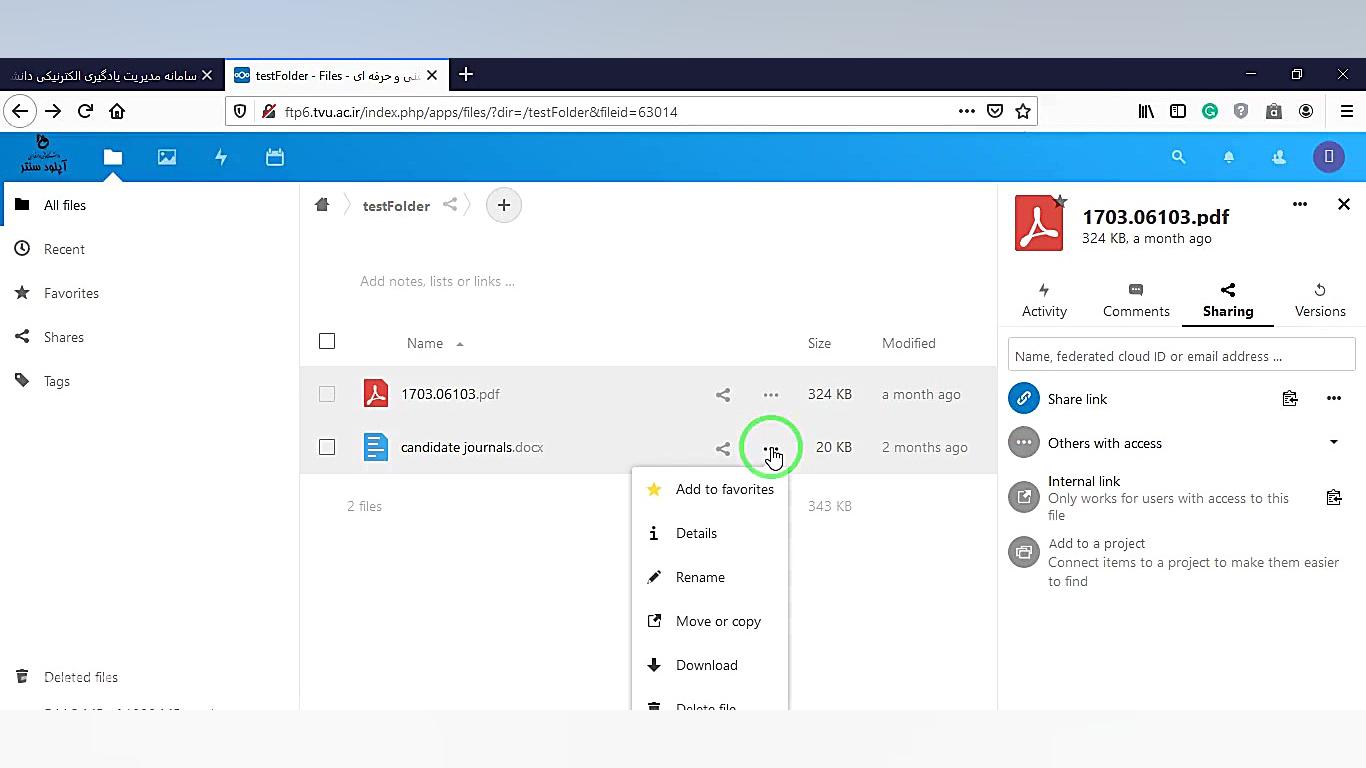Copy the Share link to clipboard

1290,399
